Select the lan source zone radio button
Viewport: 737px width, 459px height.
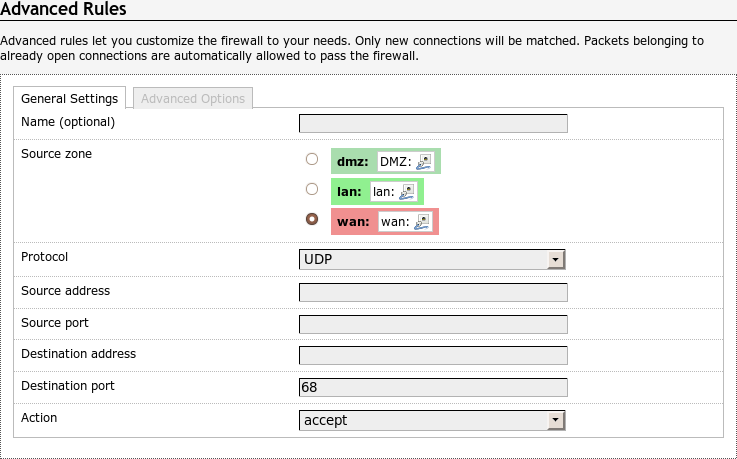(x=312, y=189)
